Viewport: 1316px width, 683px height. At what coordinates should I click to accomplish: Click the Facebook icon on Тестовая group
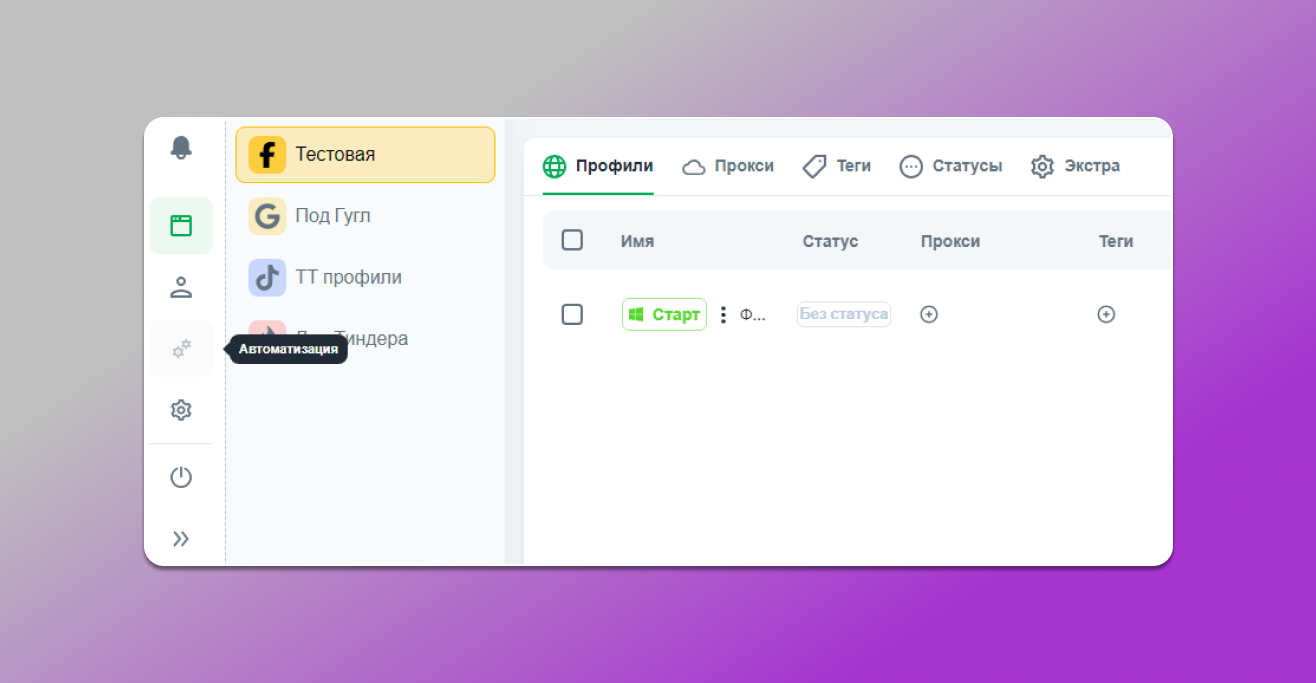267,154
